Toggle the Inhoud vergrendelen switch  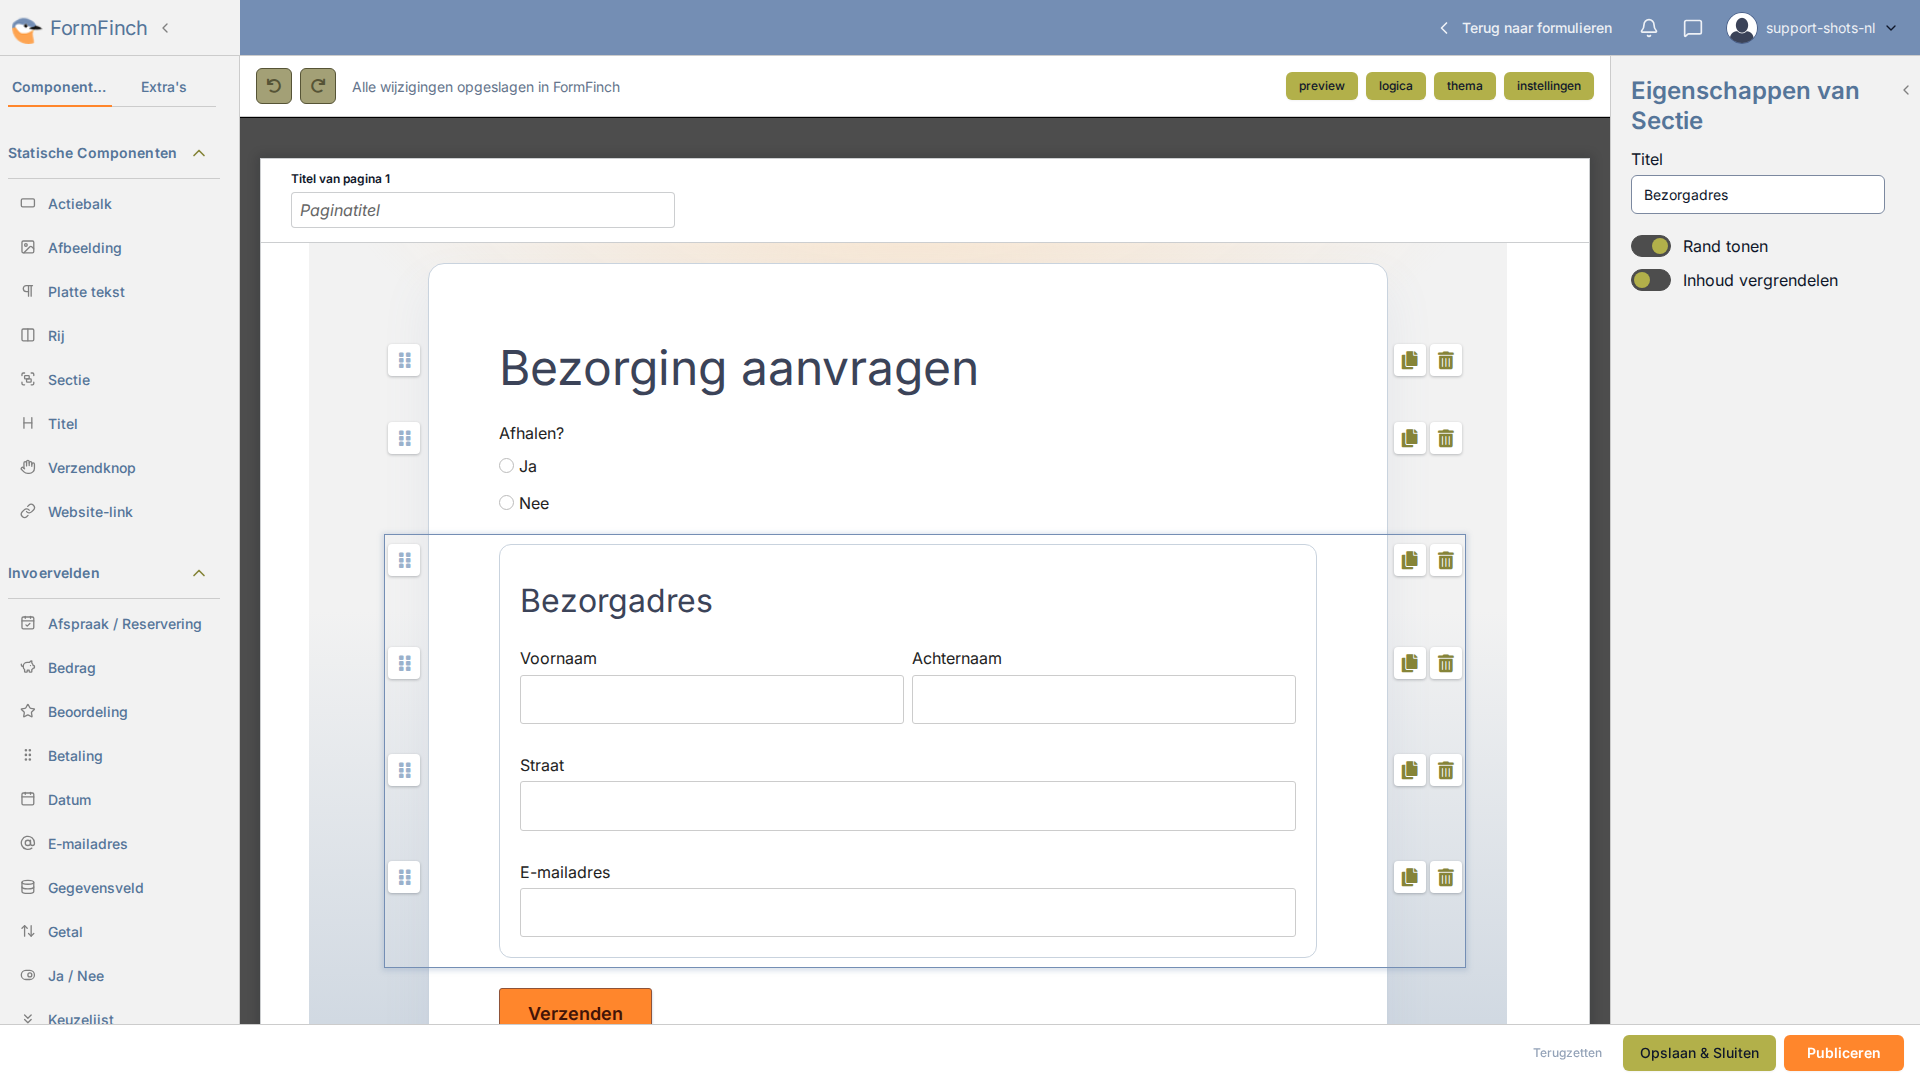pos(1651,280)
